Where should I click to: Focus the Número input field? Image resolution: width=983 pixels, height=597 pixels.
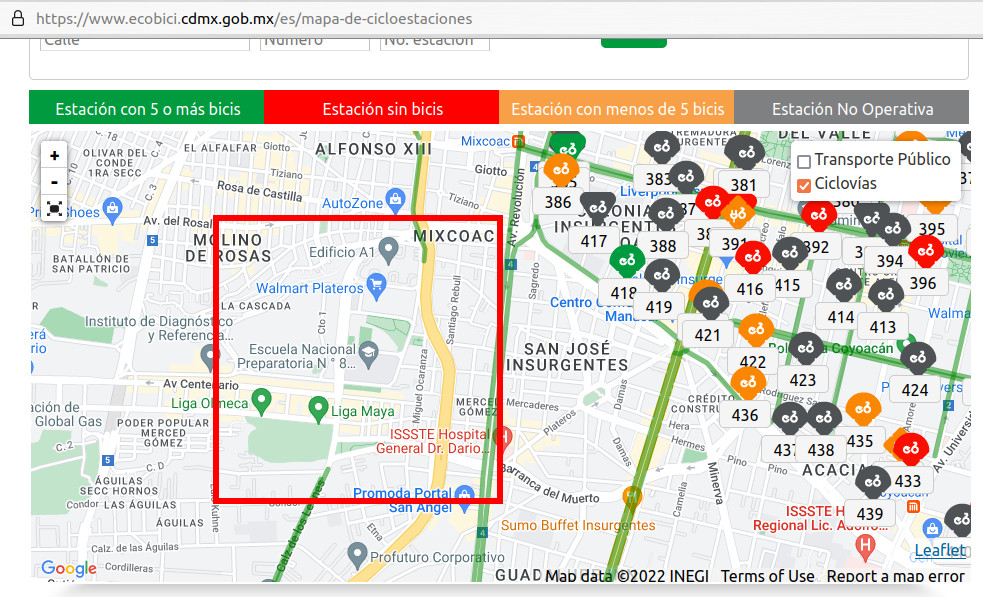[x=315, y=43]
